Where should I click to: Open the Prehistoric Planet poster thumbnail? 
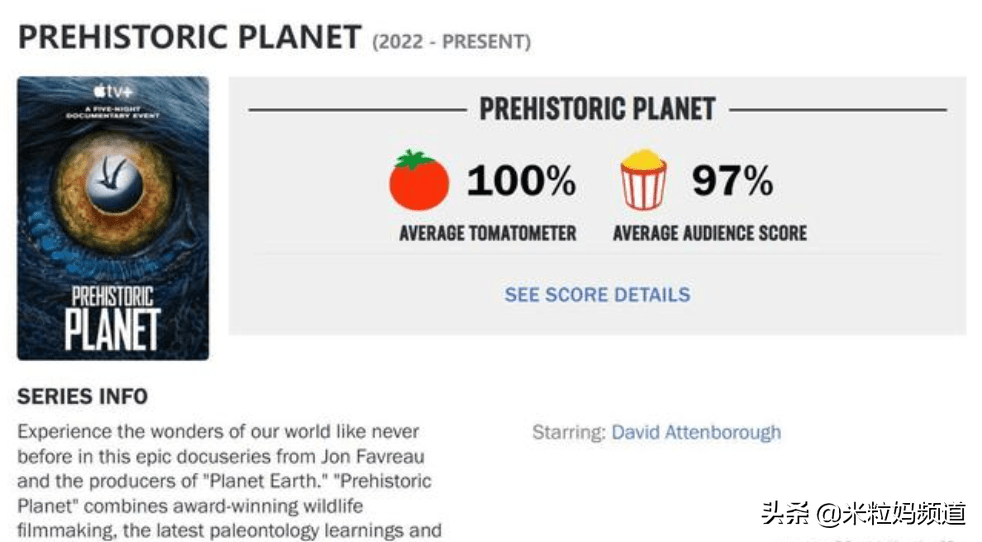coord(113,218)
